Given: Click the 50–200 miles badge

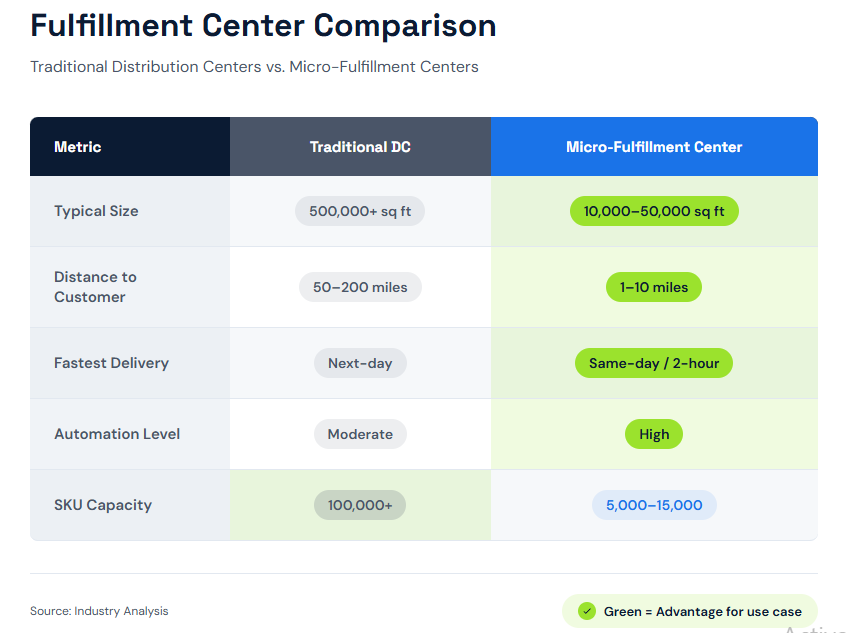Looking at the screenshot, I should pos(360,287).
